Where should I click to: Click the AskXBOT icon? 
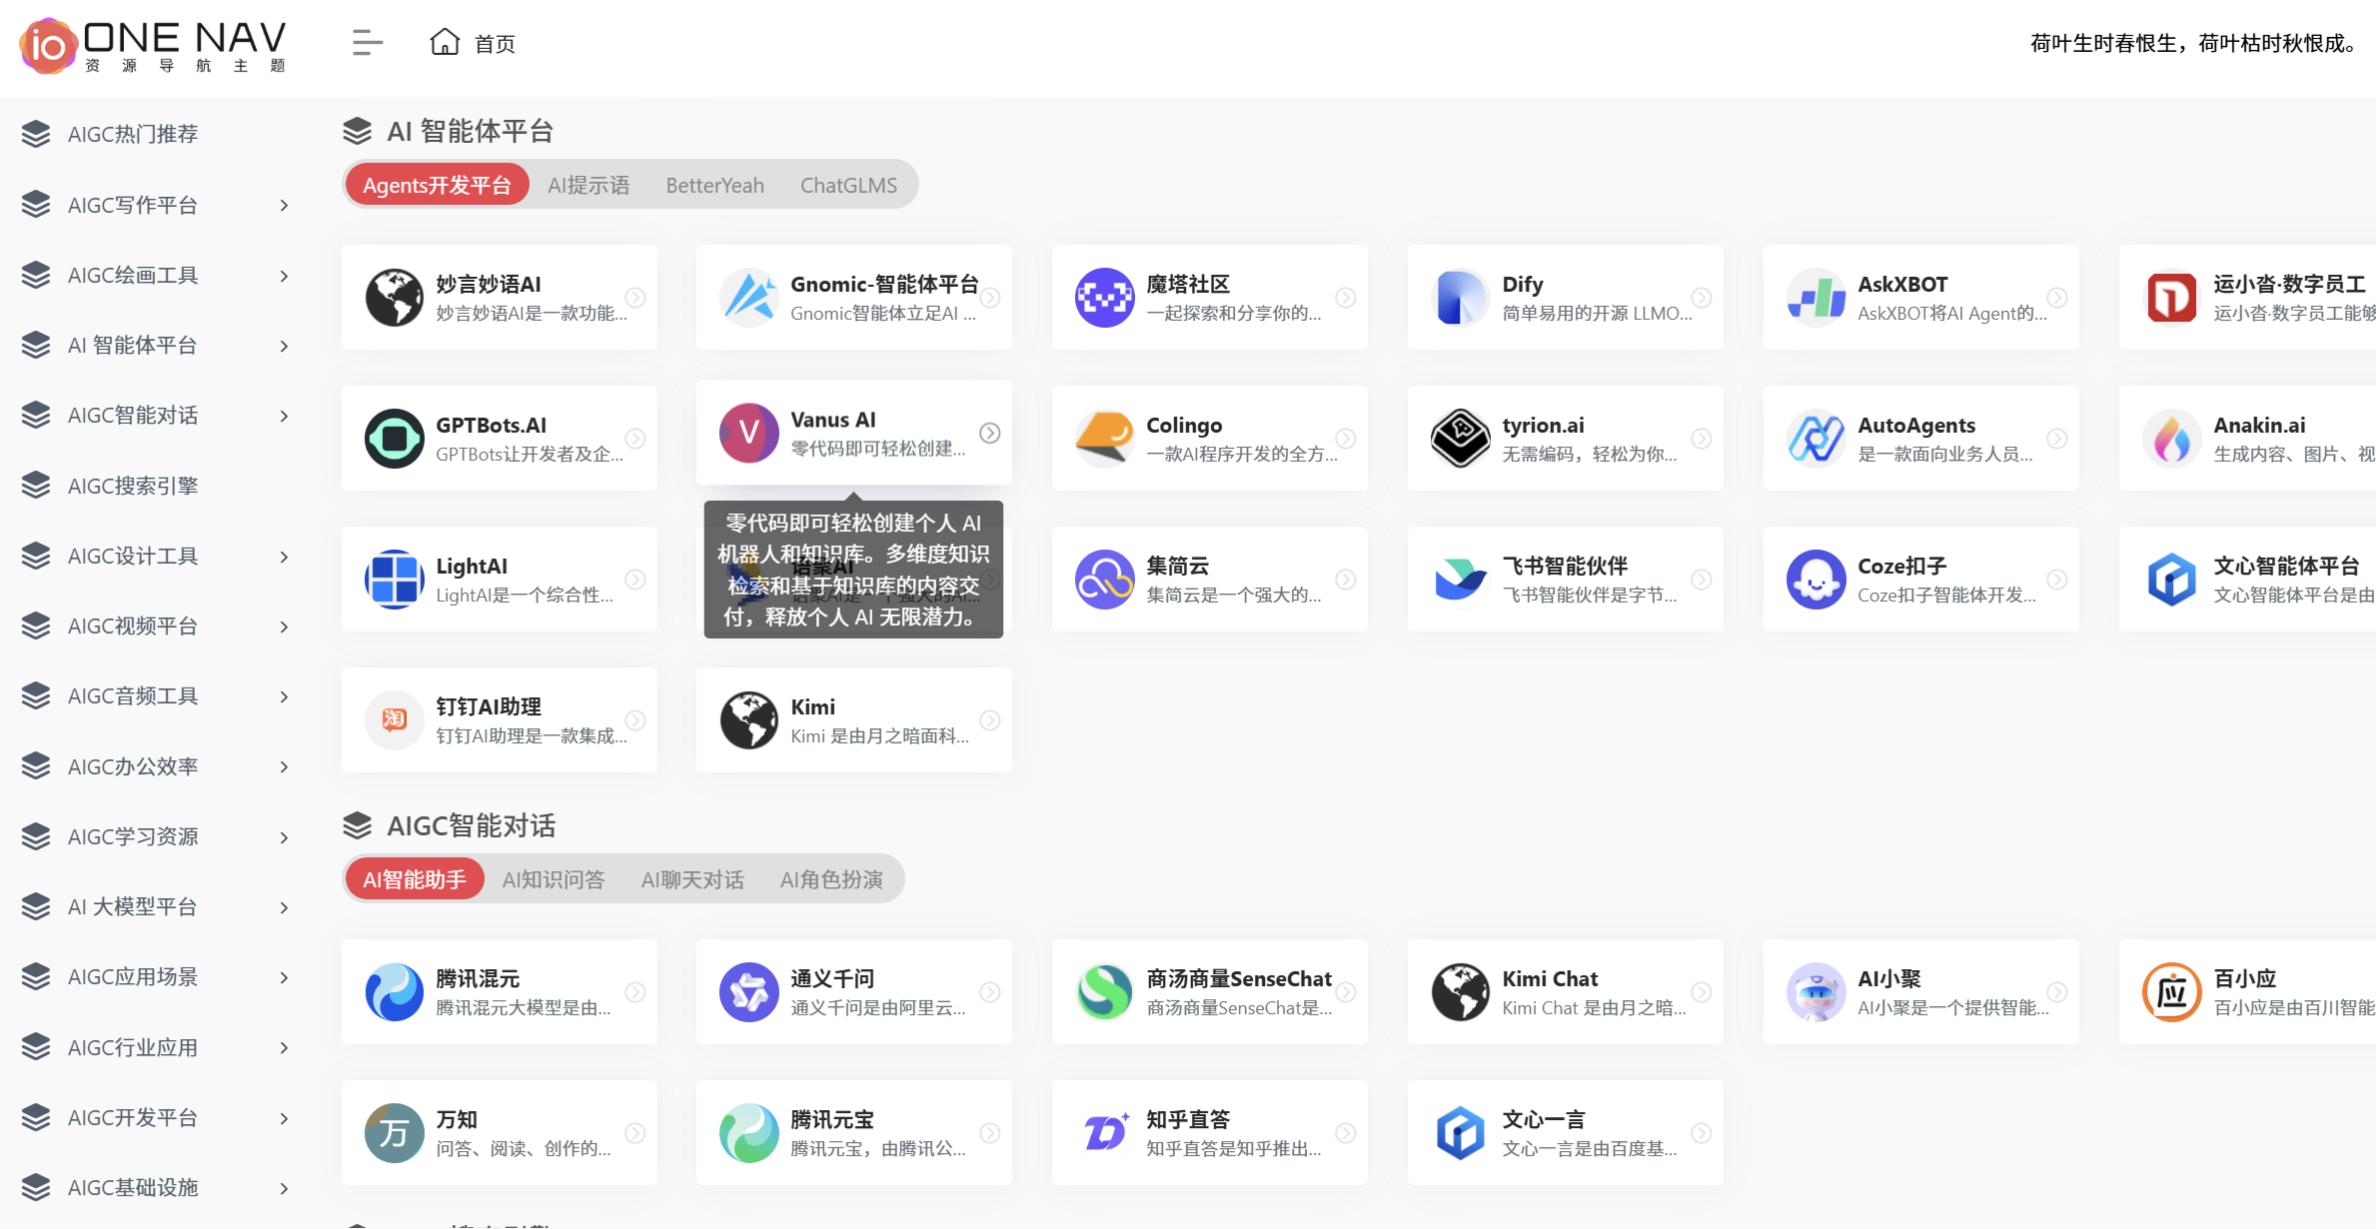tap(1816, 297)
